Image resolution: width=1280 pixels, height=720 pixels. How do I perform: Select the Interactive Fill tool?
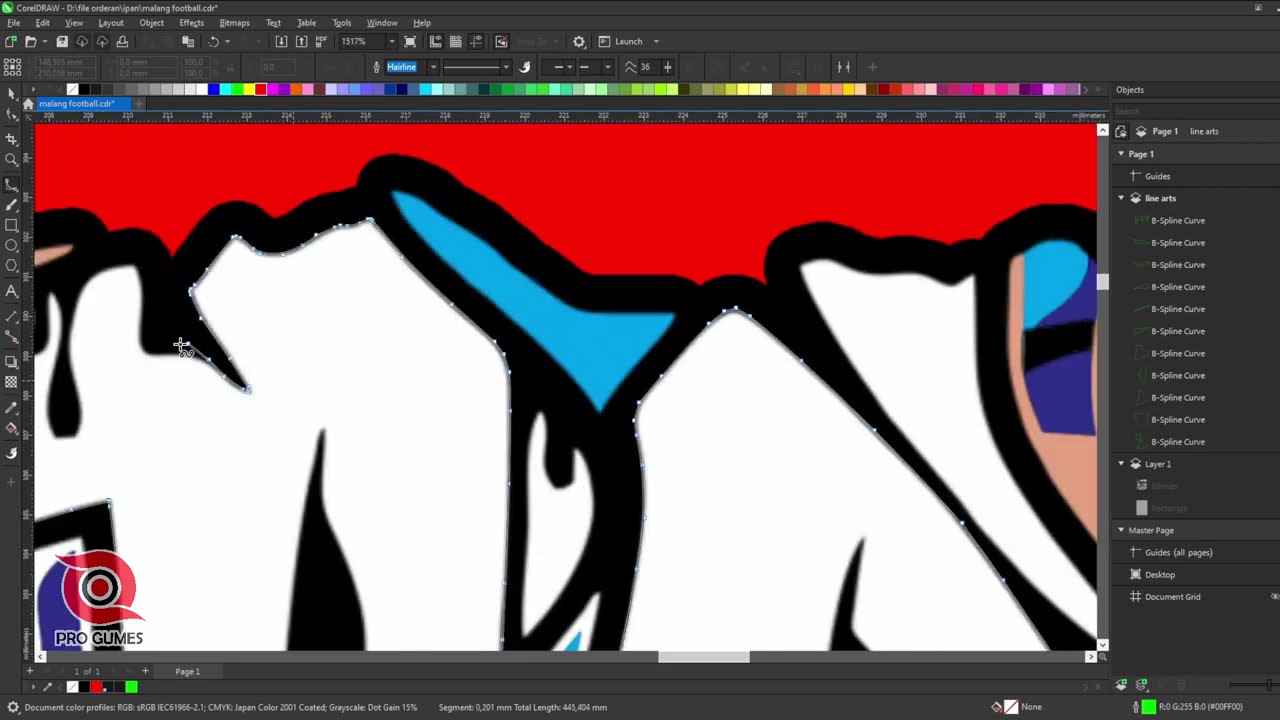11,429
